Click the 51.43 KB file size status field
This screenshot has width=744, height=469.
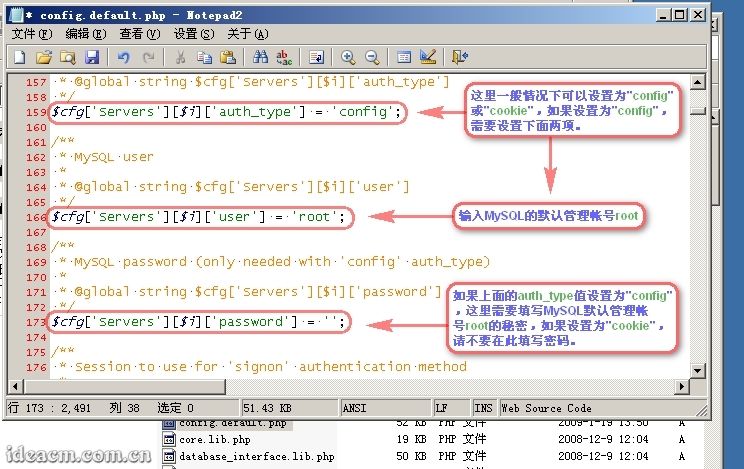pyautogui.click(x=288, y=408)
